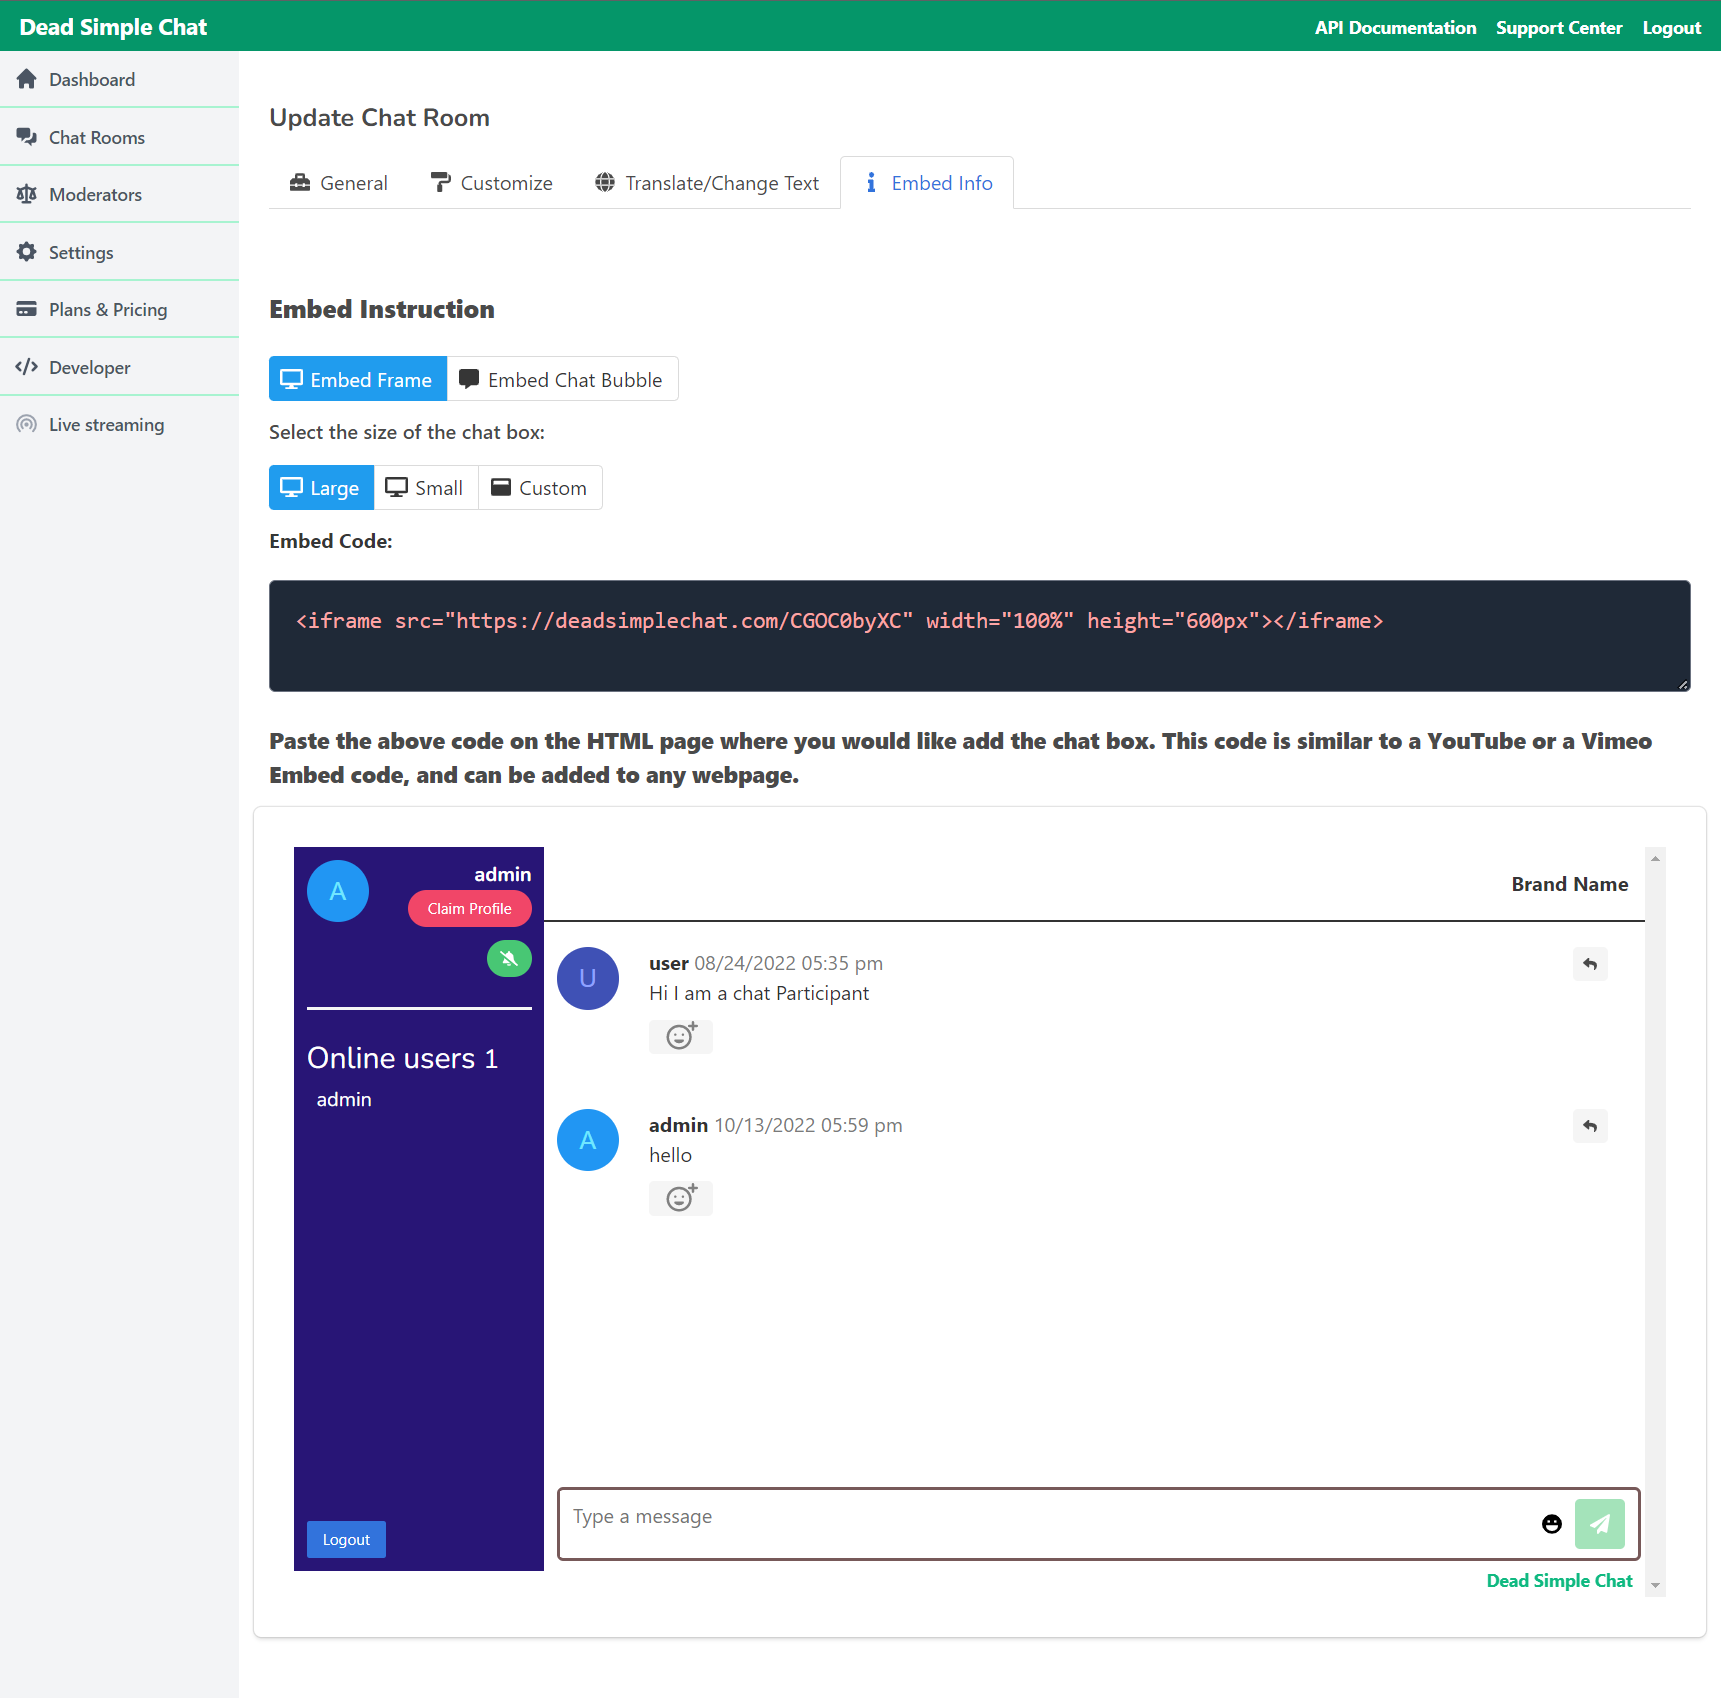Select the Embed Info tab
This screenshot has height=1698, width=1721.
click(927, 183)
